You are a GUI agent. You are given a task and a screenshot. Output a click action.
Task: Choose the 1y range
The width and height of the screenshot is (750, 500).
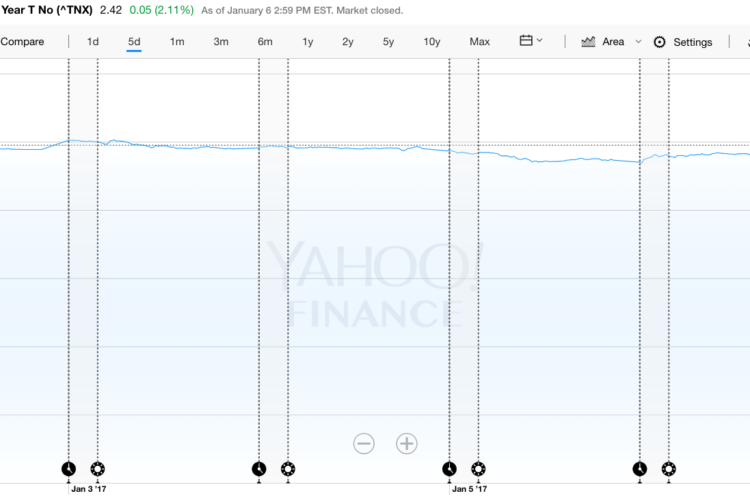point(308,42)
